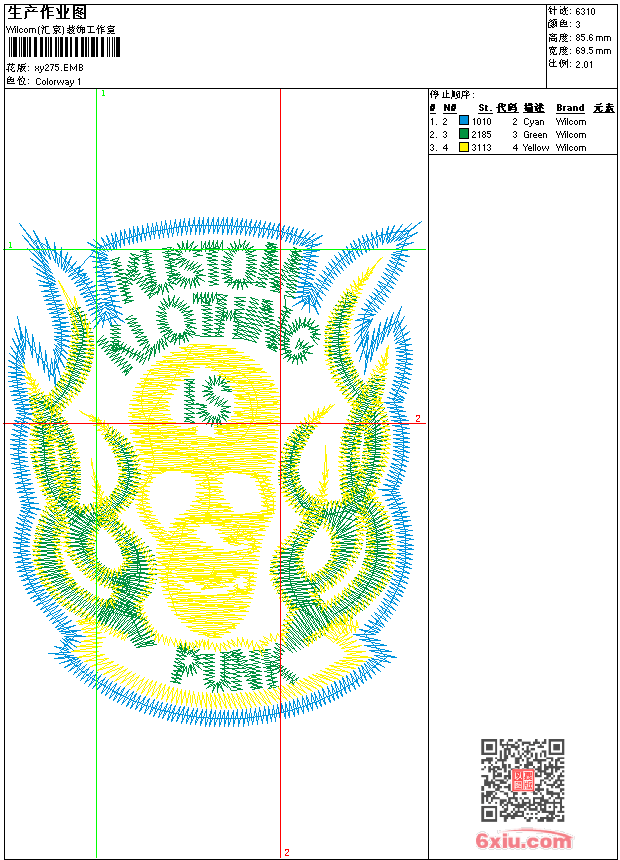Select thread code 2185 in Green row
Viewport: 620px width, 860px height.
(482, 134)
